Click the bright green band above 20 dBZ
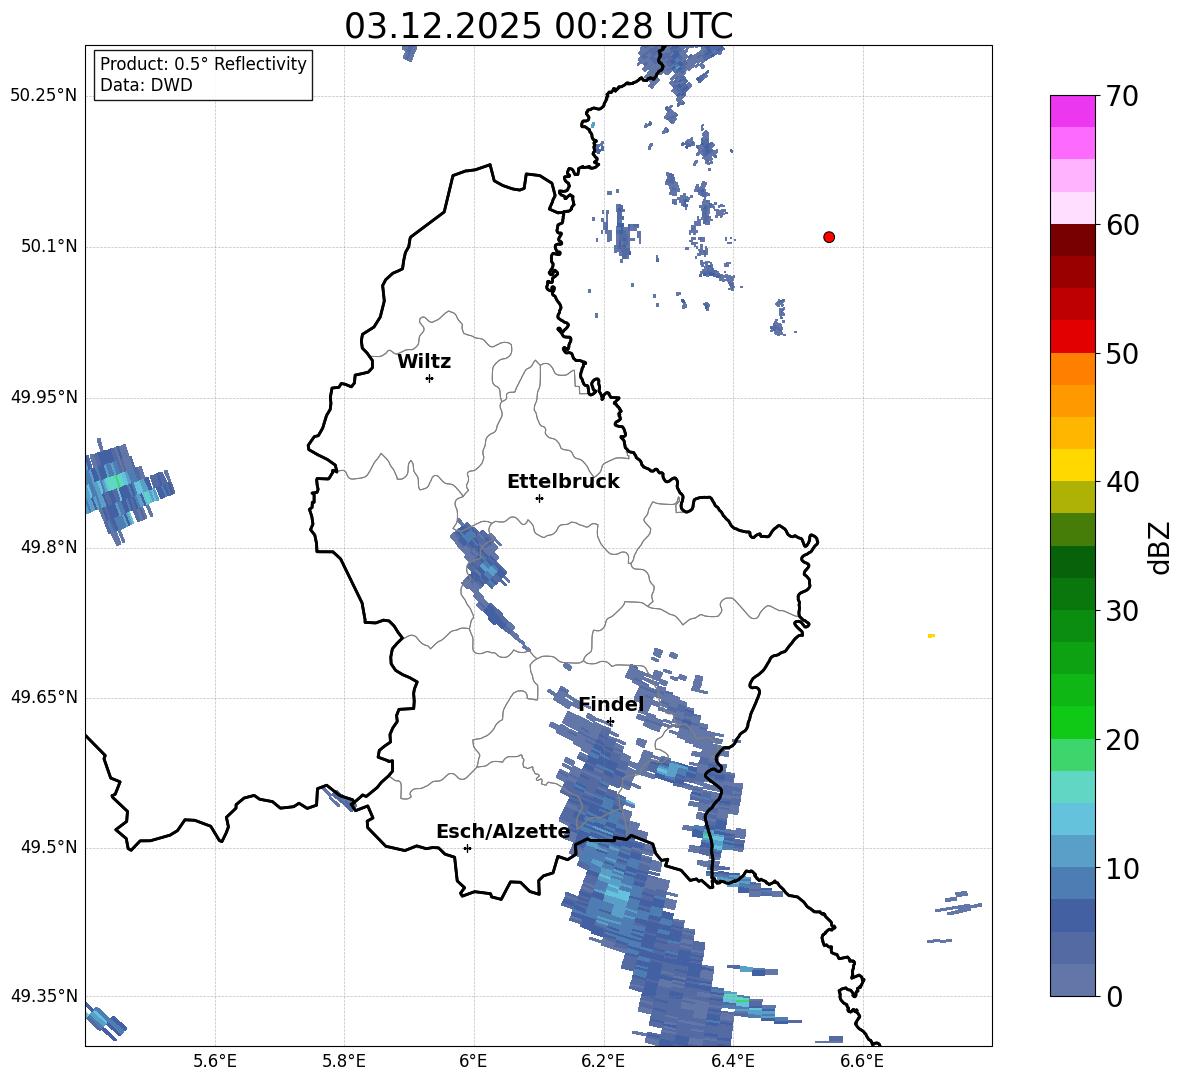 click(1073, 722)
